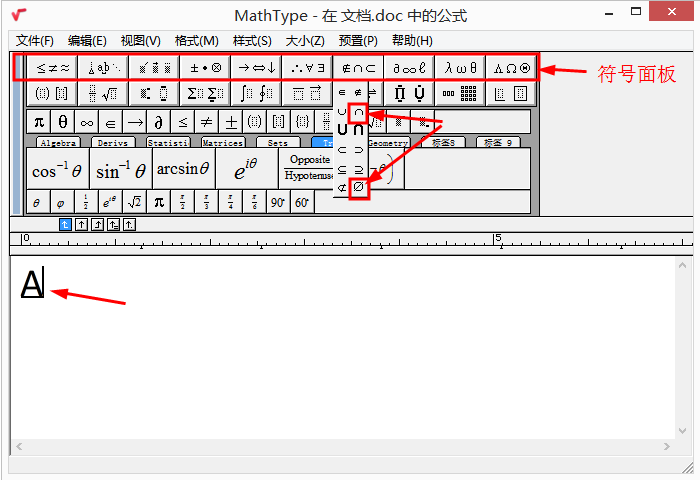Insert pi from small bar

[39, 121]
